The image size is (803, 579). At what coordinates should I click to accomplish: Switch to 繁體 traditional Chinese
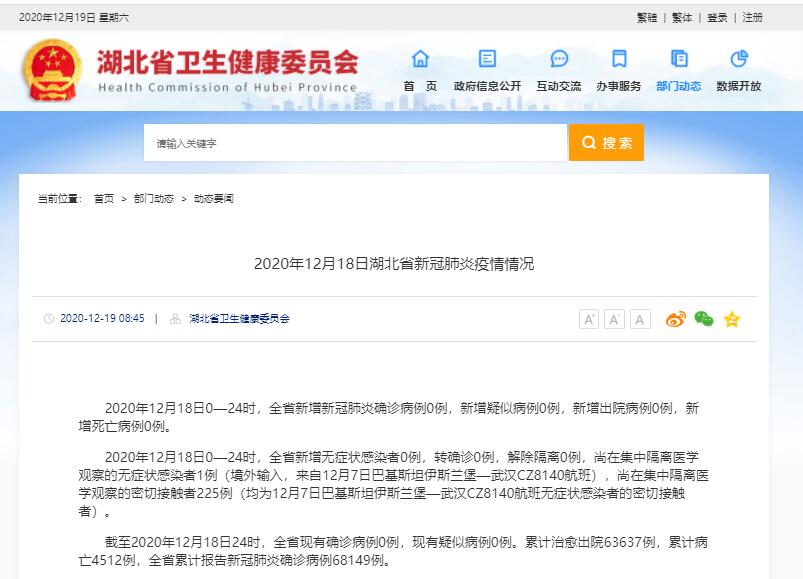(682, 18)
